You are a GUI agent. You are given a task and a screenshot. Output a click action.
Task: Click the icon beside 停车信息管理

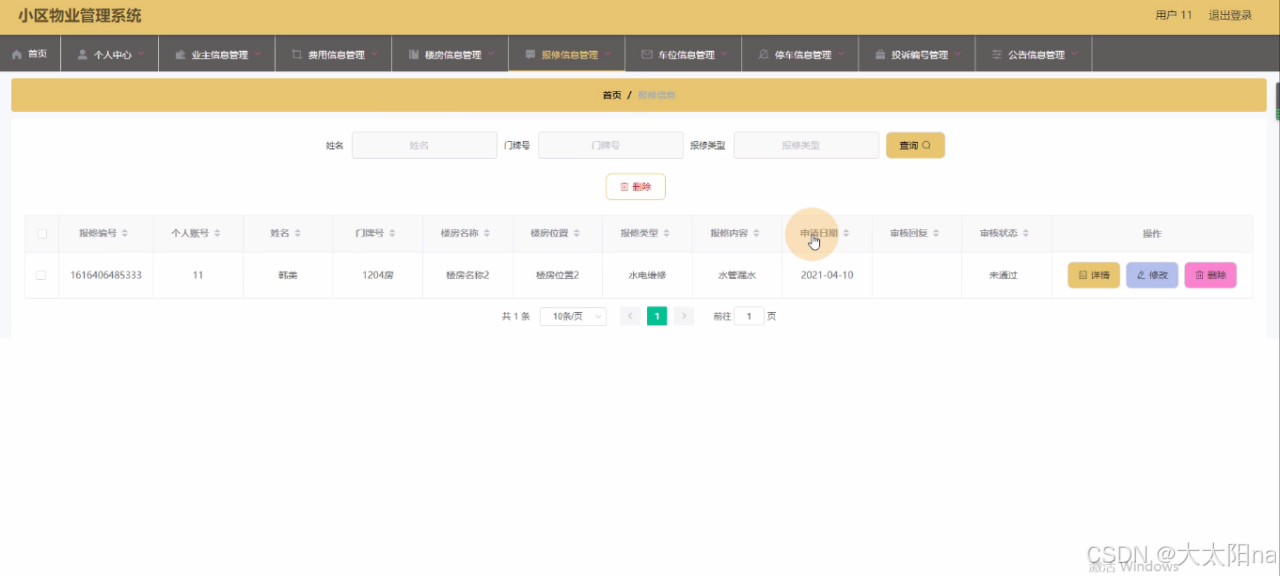(x=763, y=55)
